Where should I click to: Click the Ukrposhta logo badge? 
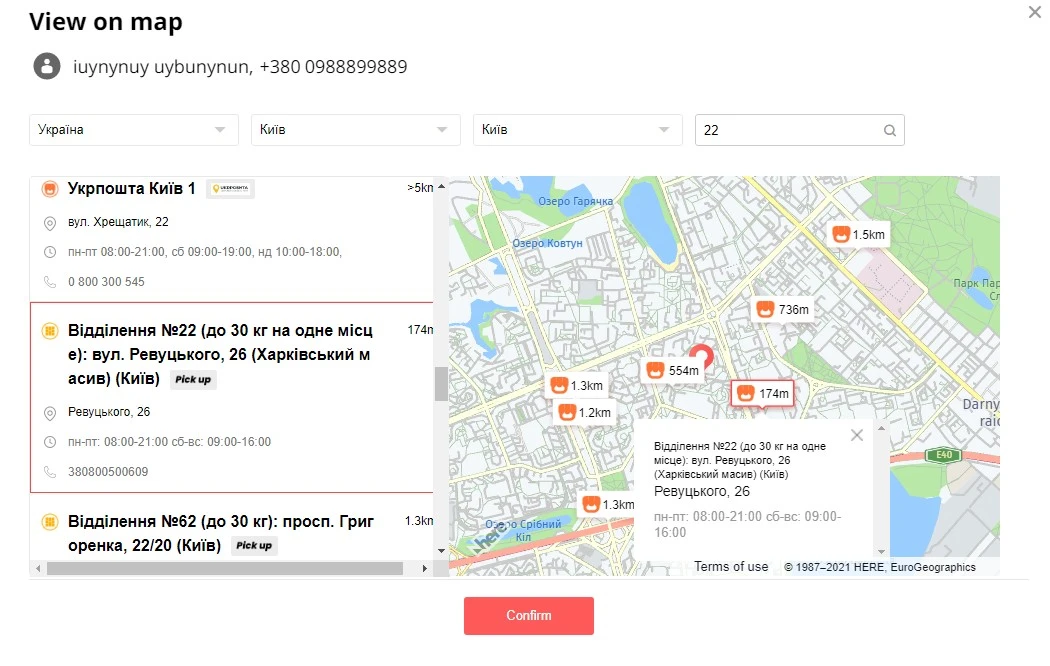tap(230, 189)
